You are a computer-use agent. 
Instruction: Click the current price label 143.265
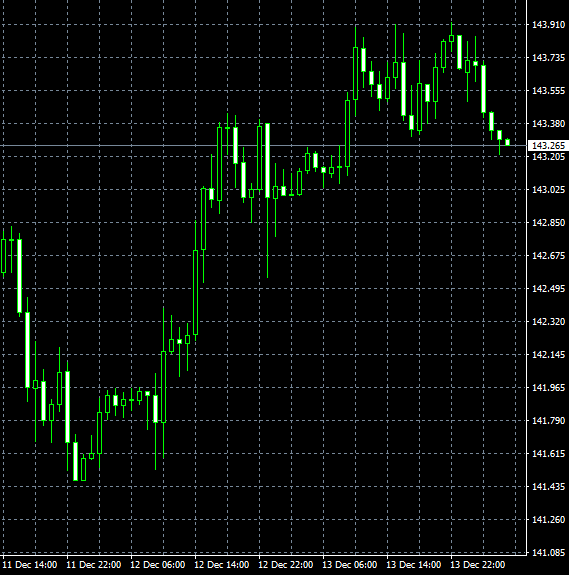click(548, 145)
